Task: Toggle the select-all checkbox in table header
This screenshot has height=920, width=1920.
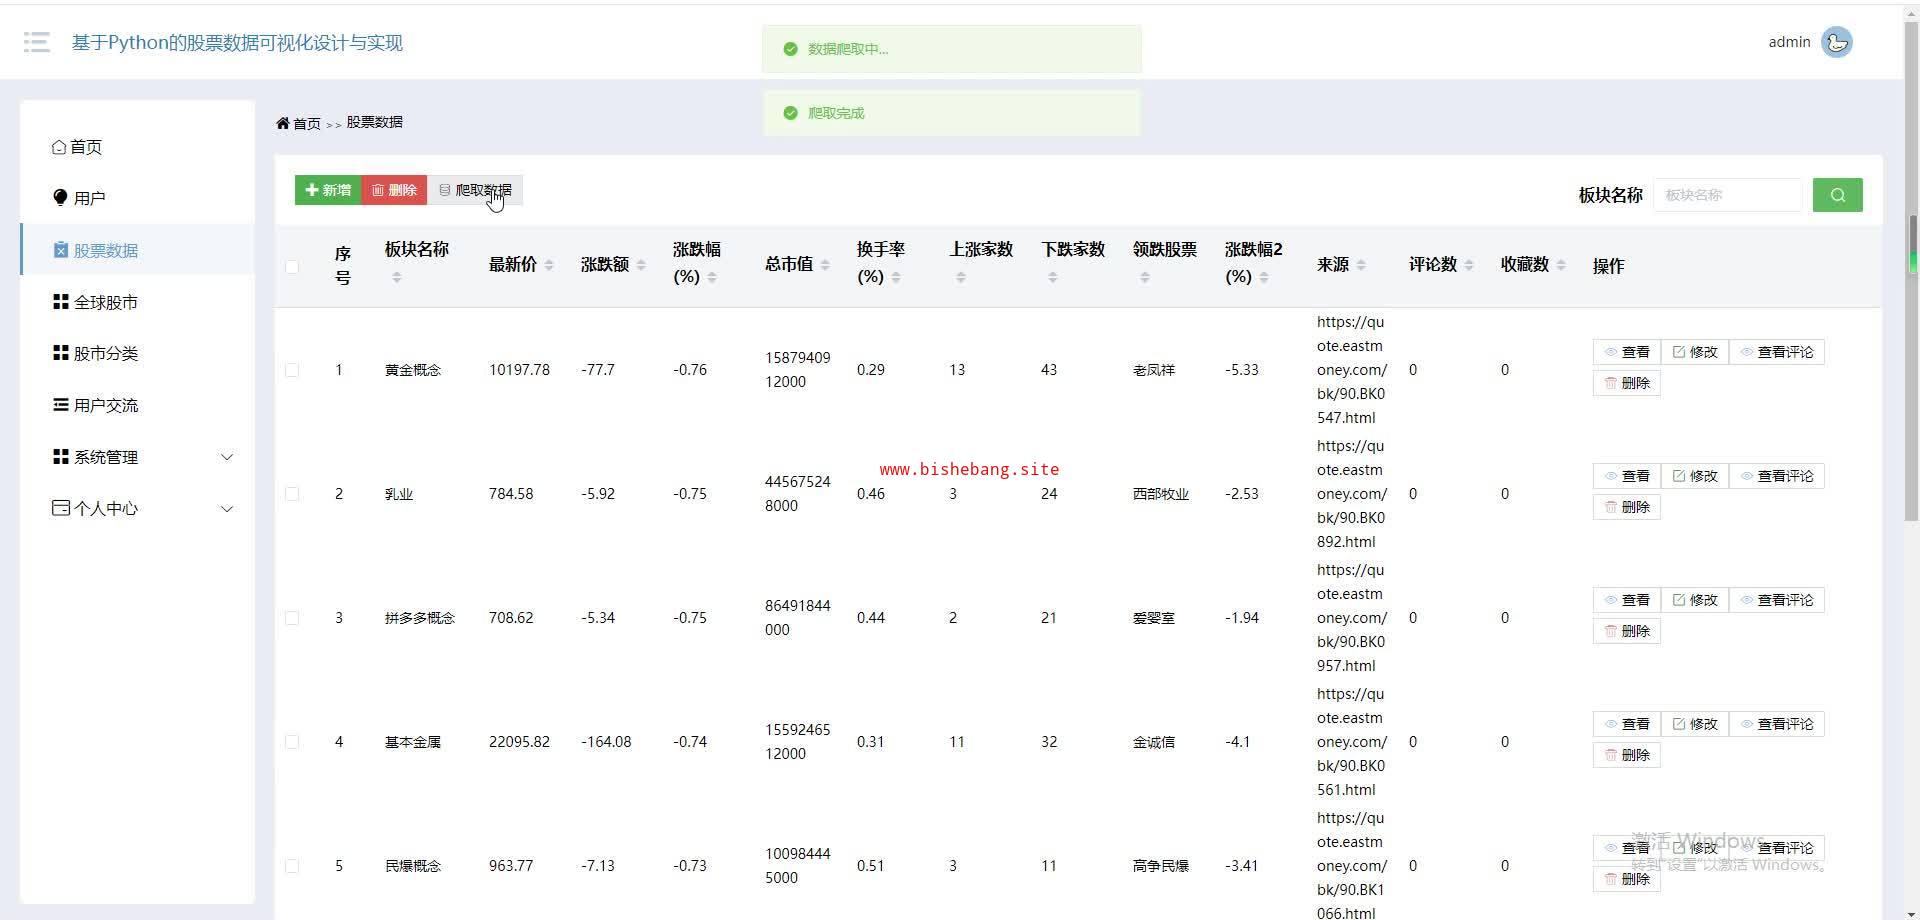Action: point(292,266)
